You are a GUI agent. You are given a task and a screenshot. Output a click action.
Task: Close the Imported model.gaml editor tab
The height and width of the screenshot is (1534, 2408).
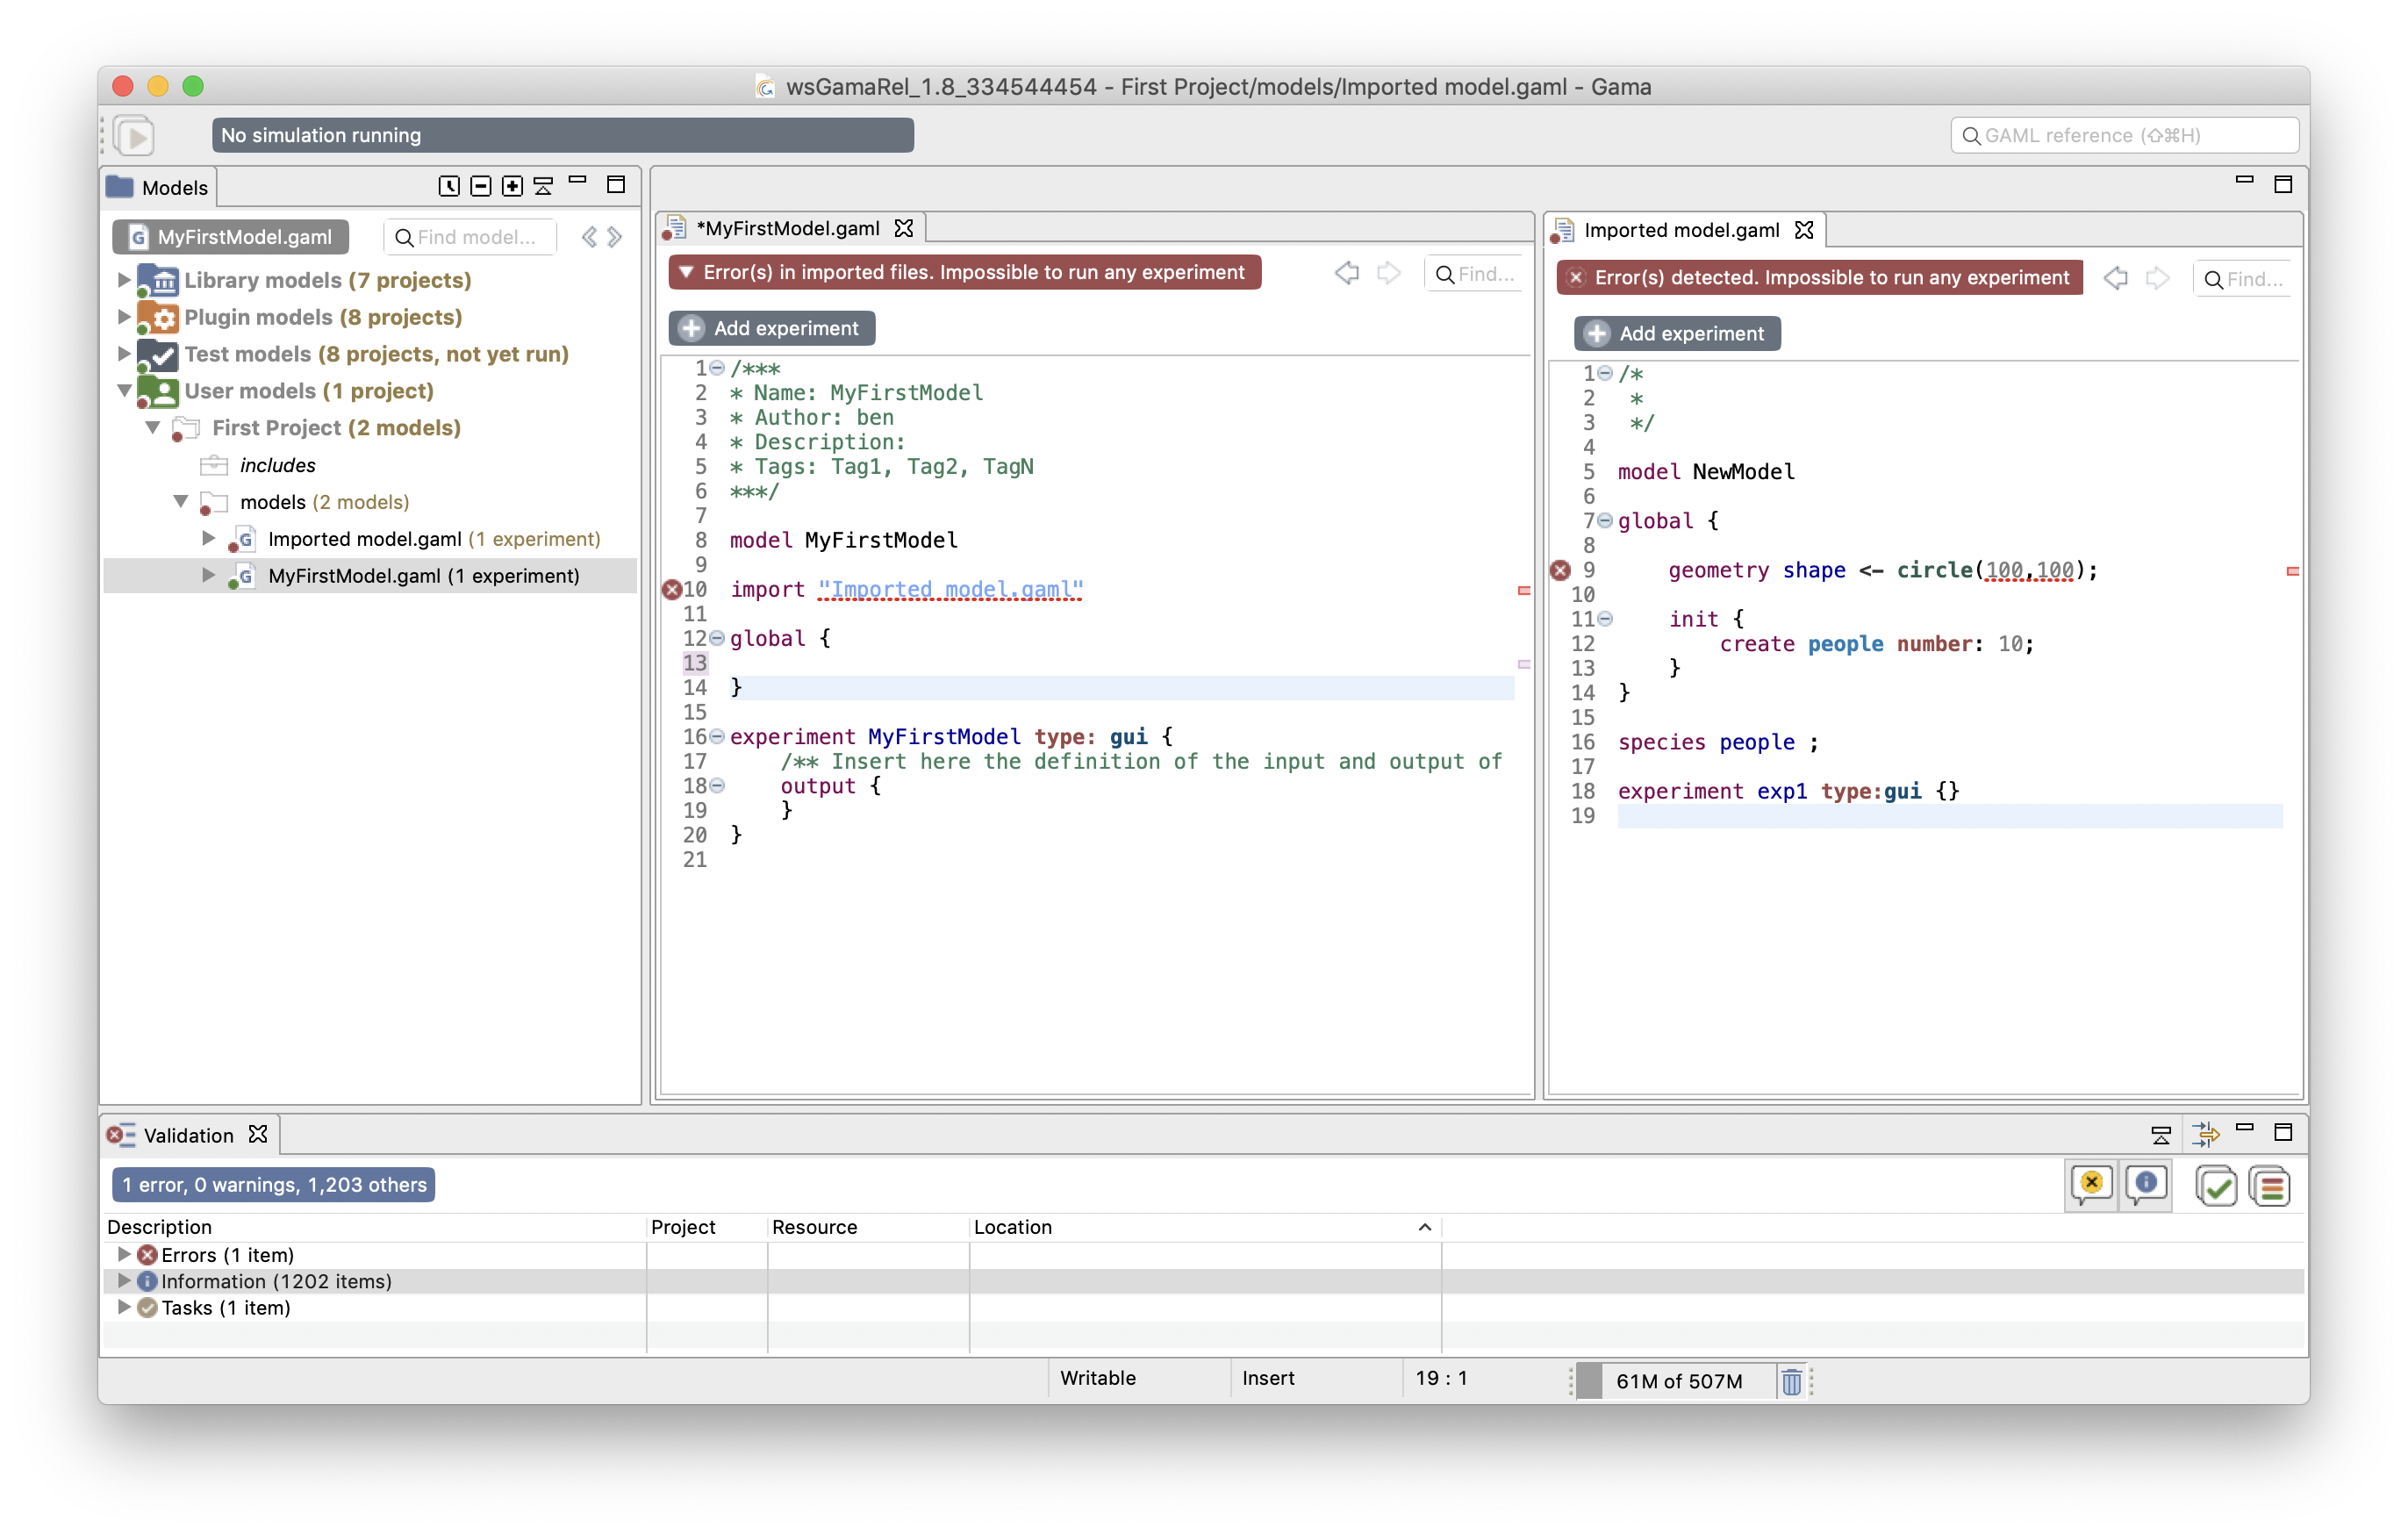tap(1804, 231)
